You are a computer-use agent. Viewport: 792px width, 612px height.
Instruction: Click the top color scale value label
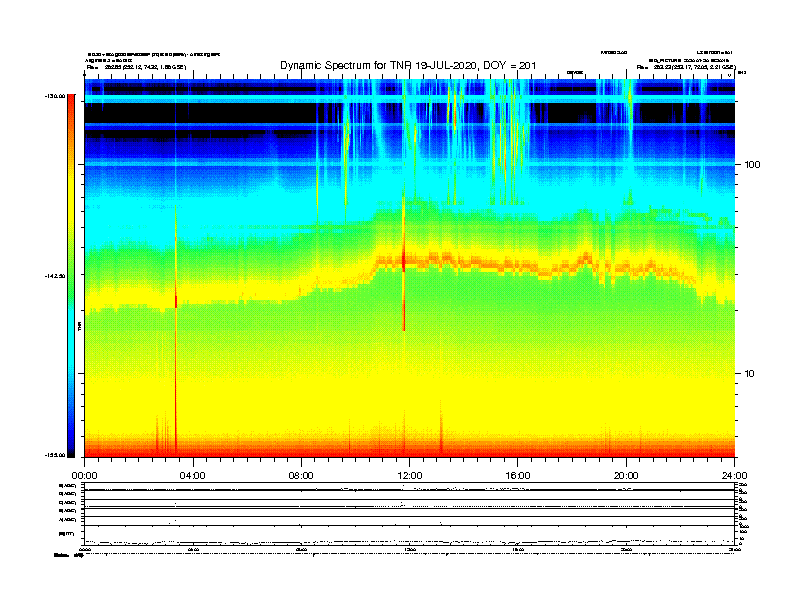point(54,97)
